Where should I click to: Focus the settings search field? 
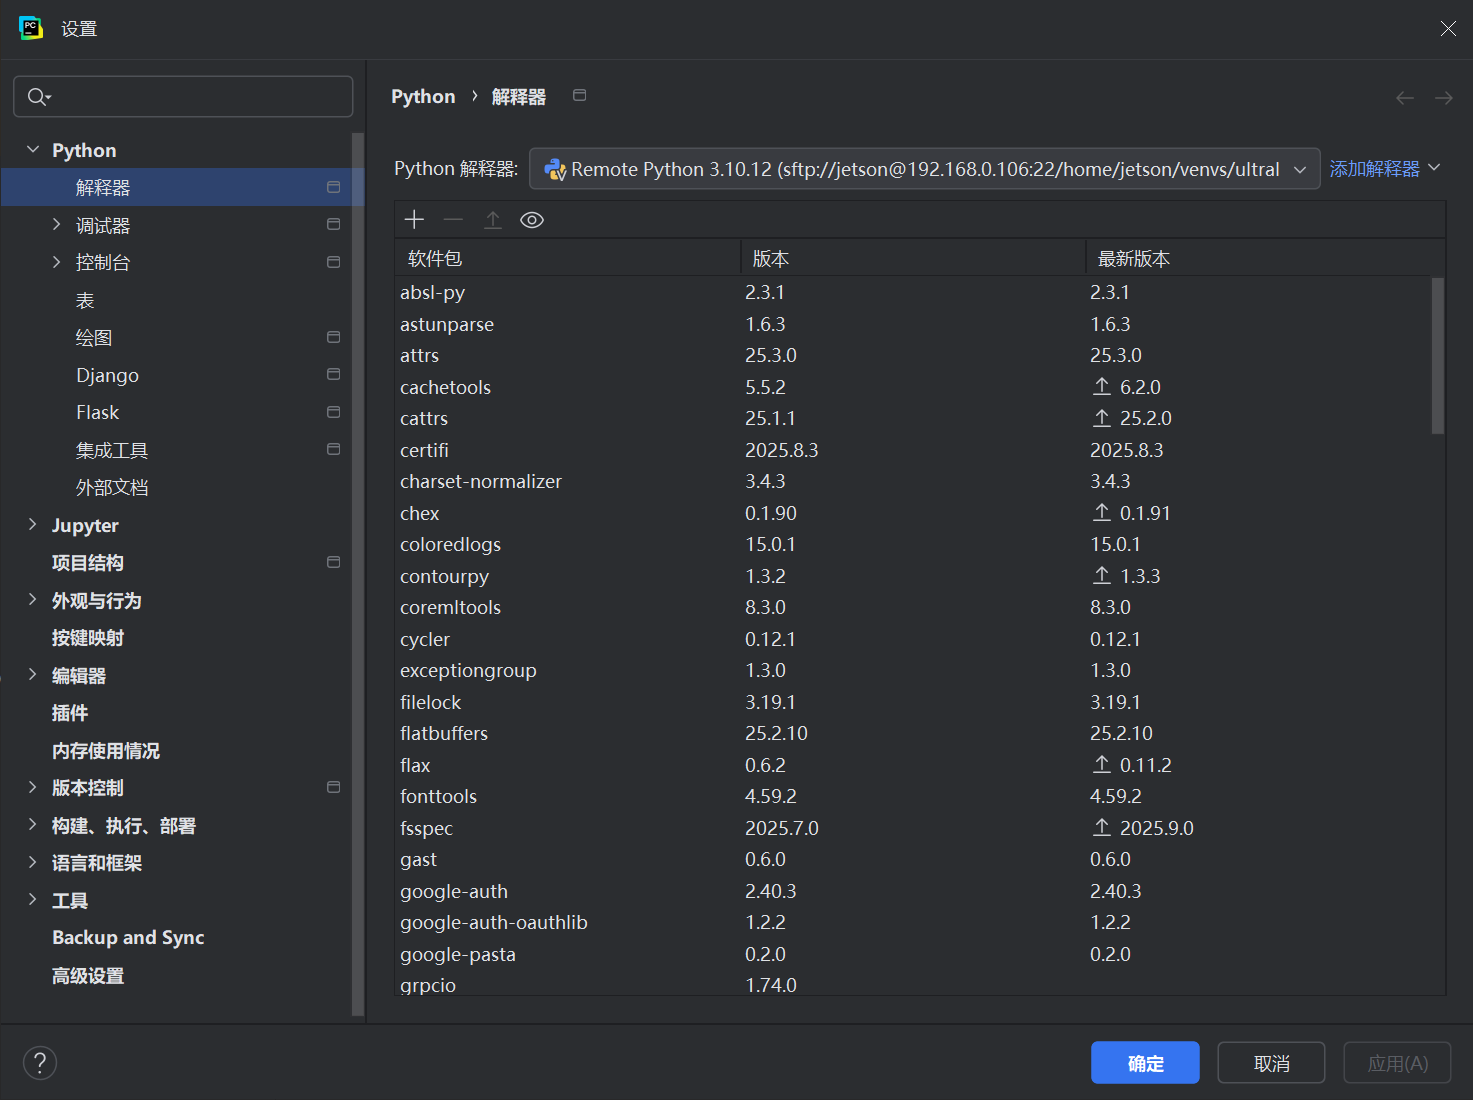pos(183,97)
